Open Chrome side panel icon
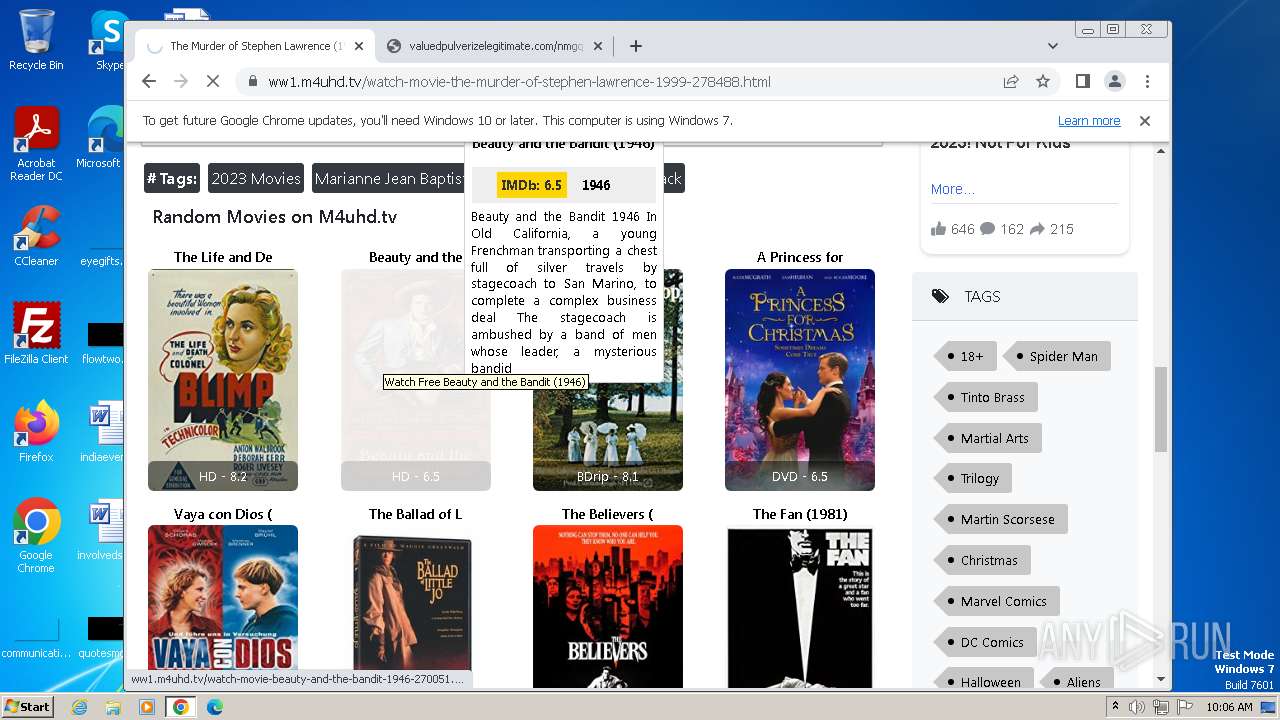Image resolution: width=1280 pixels, height=720 pixels. pos(1082,82)
